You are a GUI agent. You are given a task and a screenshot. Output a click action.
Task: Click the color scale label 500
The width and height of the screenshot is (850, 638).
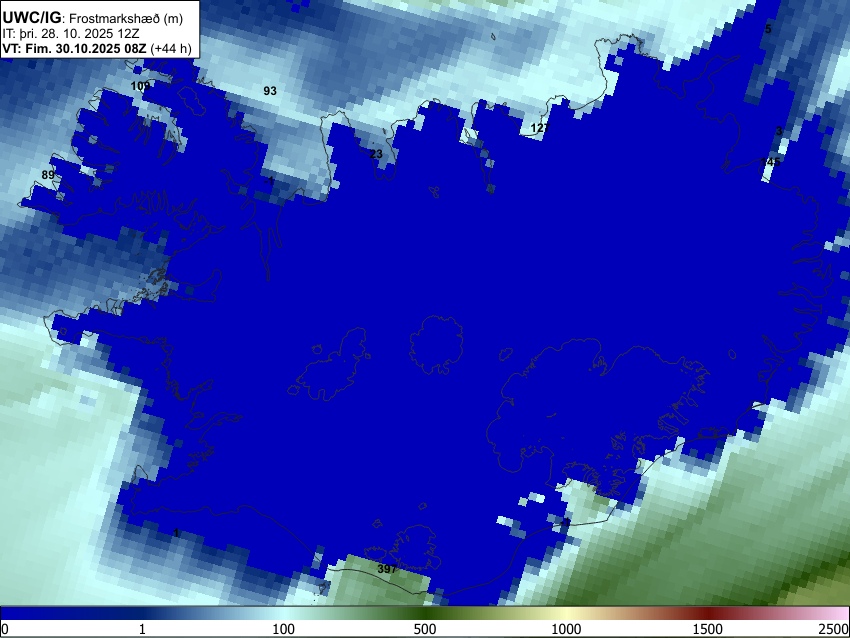click(x=424, y=629)
